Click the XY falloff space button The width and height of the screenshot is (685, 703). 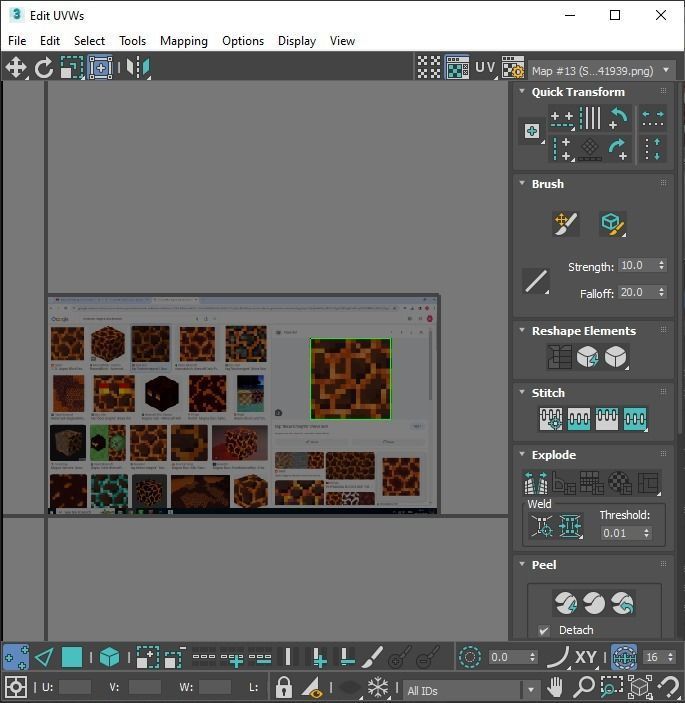[586, 658]
